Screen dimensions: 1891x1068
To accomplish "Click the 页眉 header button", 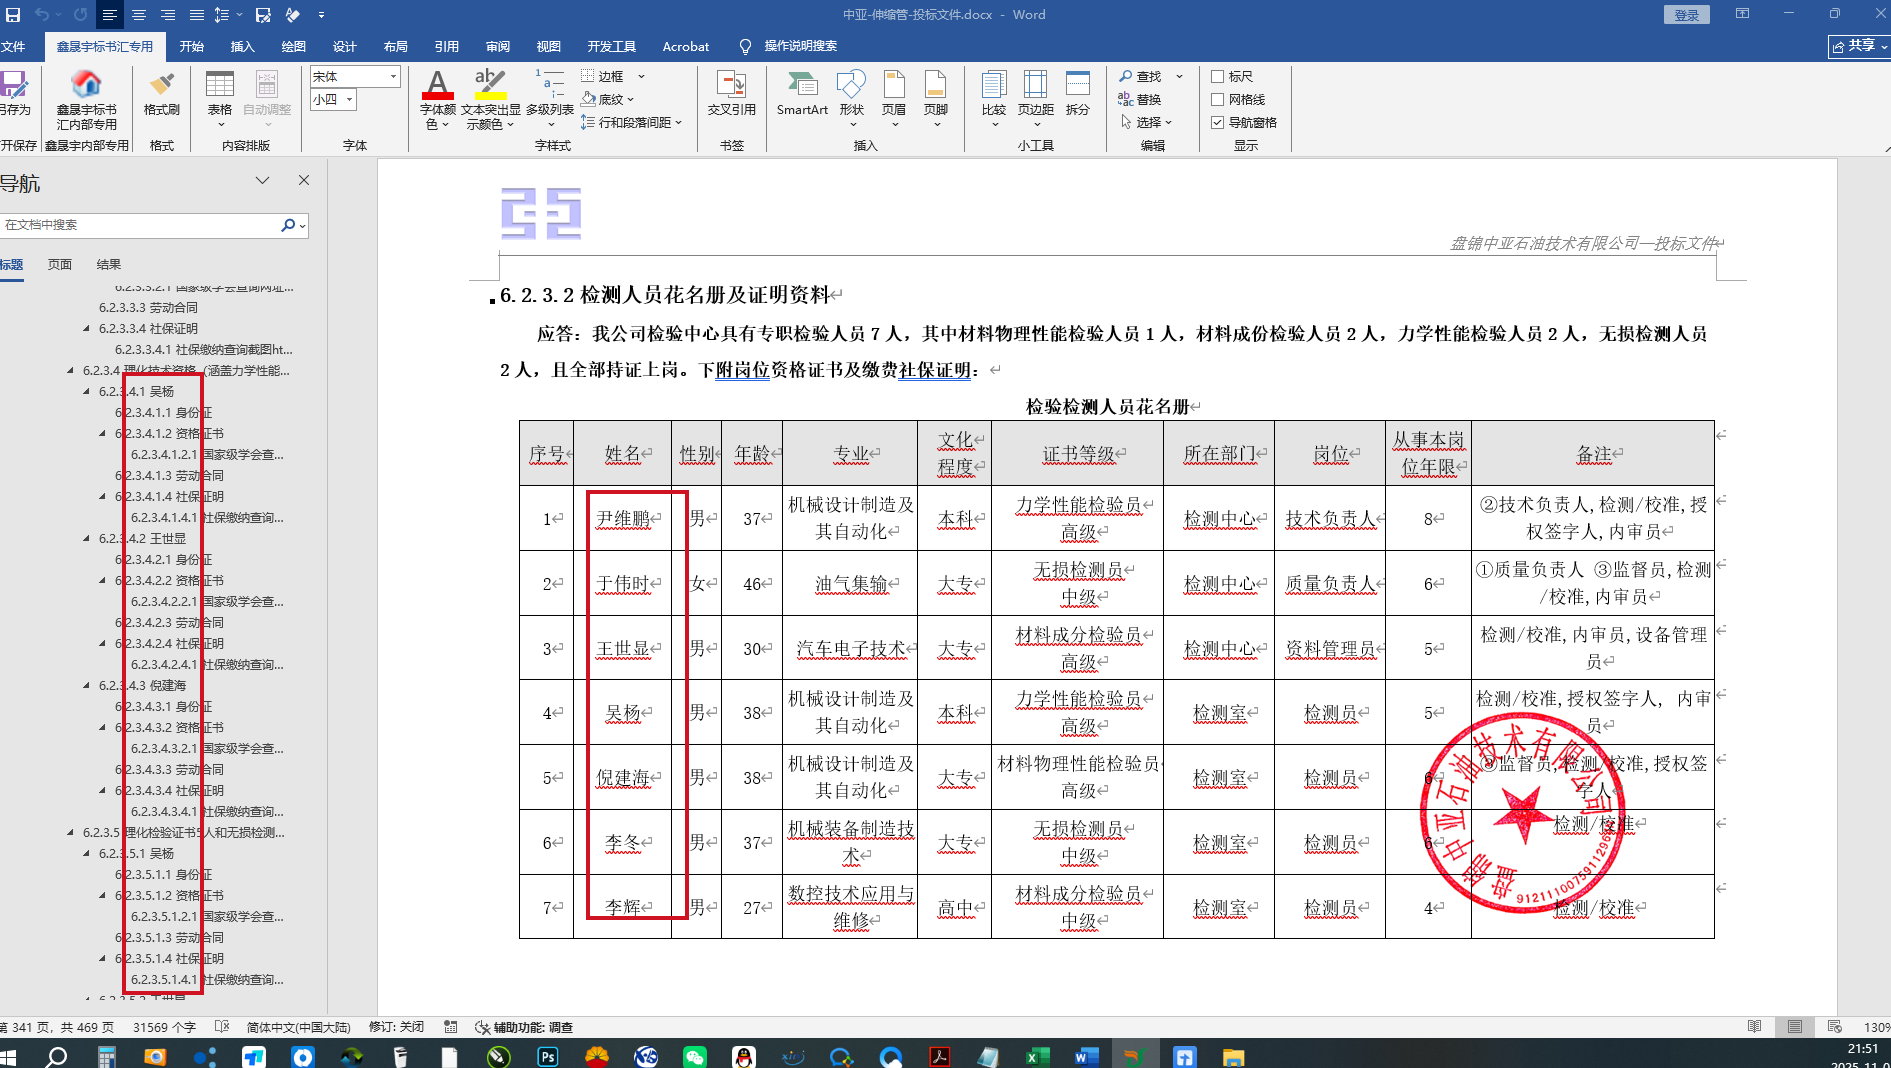I will pyautogui.click(x=894, y=99).
